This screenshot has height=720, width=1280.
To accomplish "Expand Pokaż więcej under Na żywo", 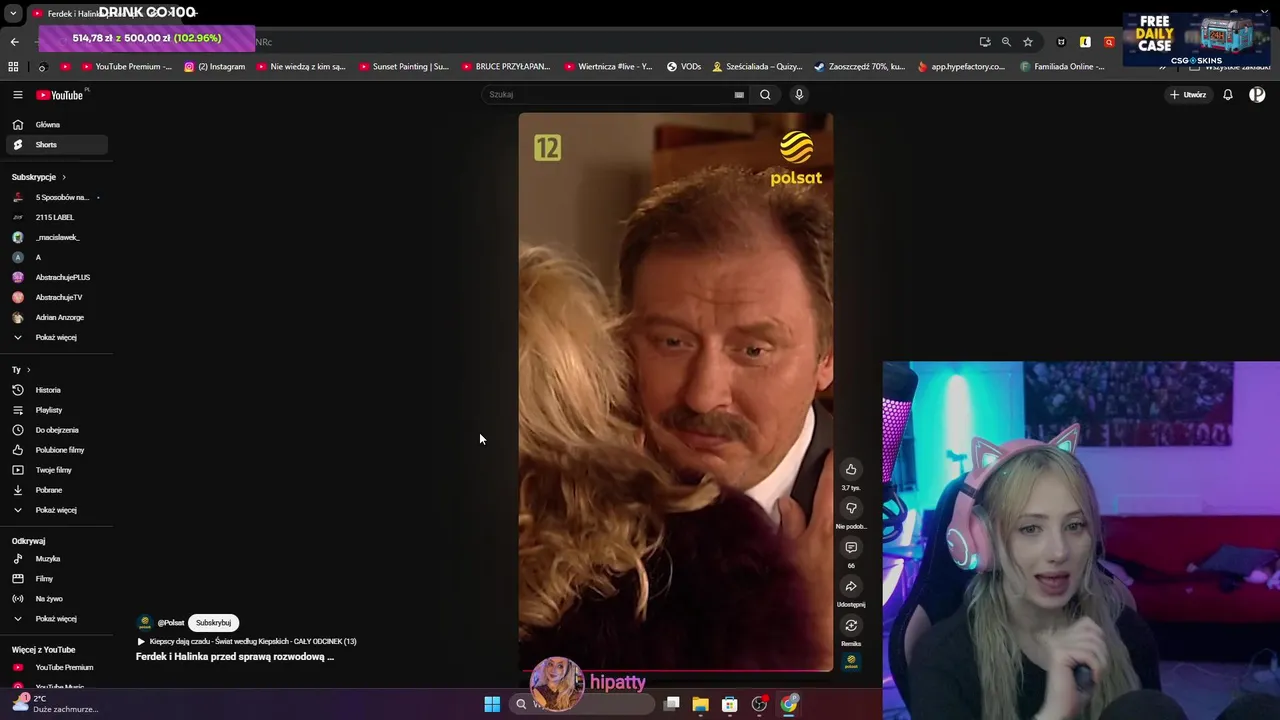I will 56,619.
